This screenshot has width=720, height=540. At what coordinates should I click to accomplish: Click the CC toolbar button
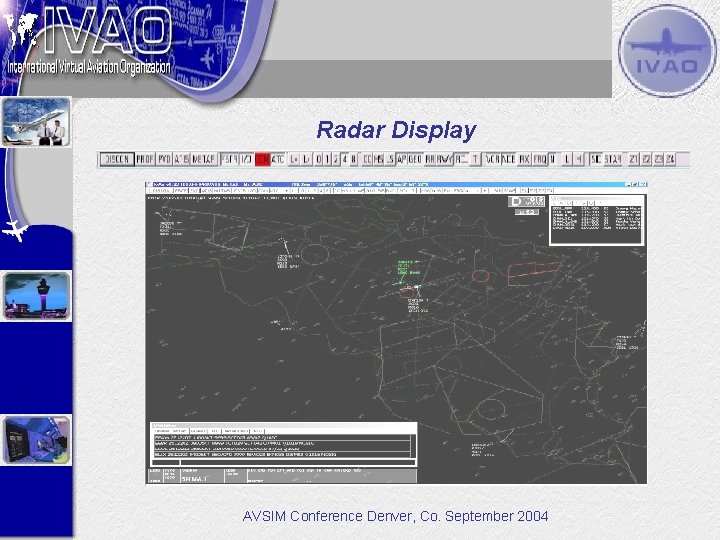pos(367,159)
